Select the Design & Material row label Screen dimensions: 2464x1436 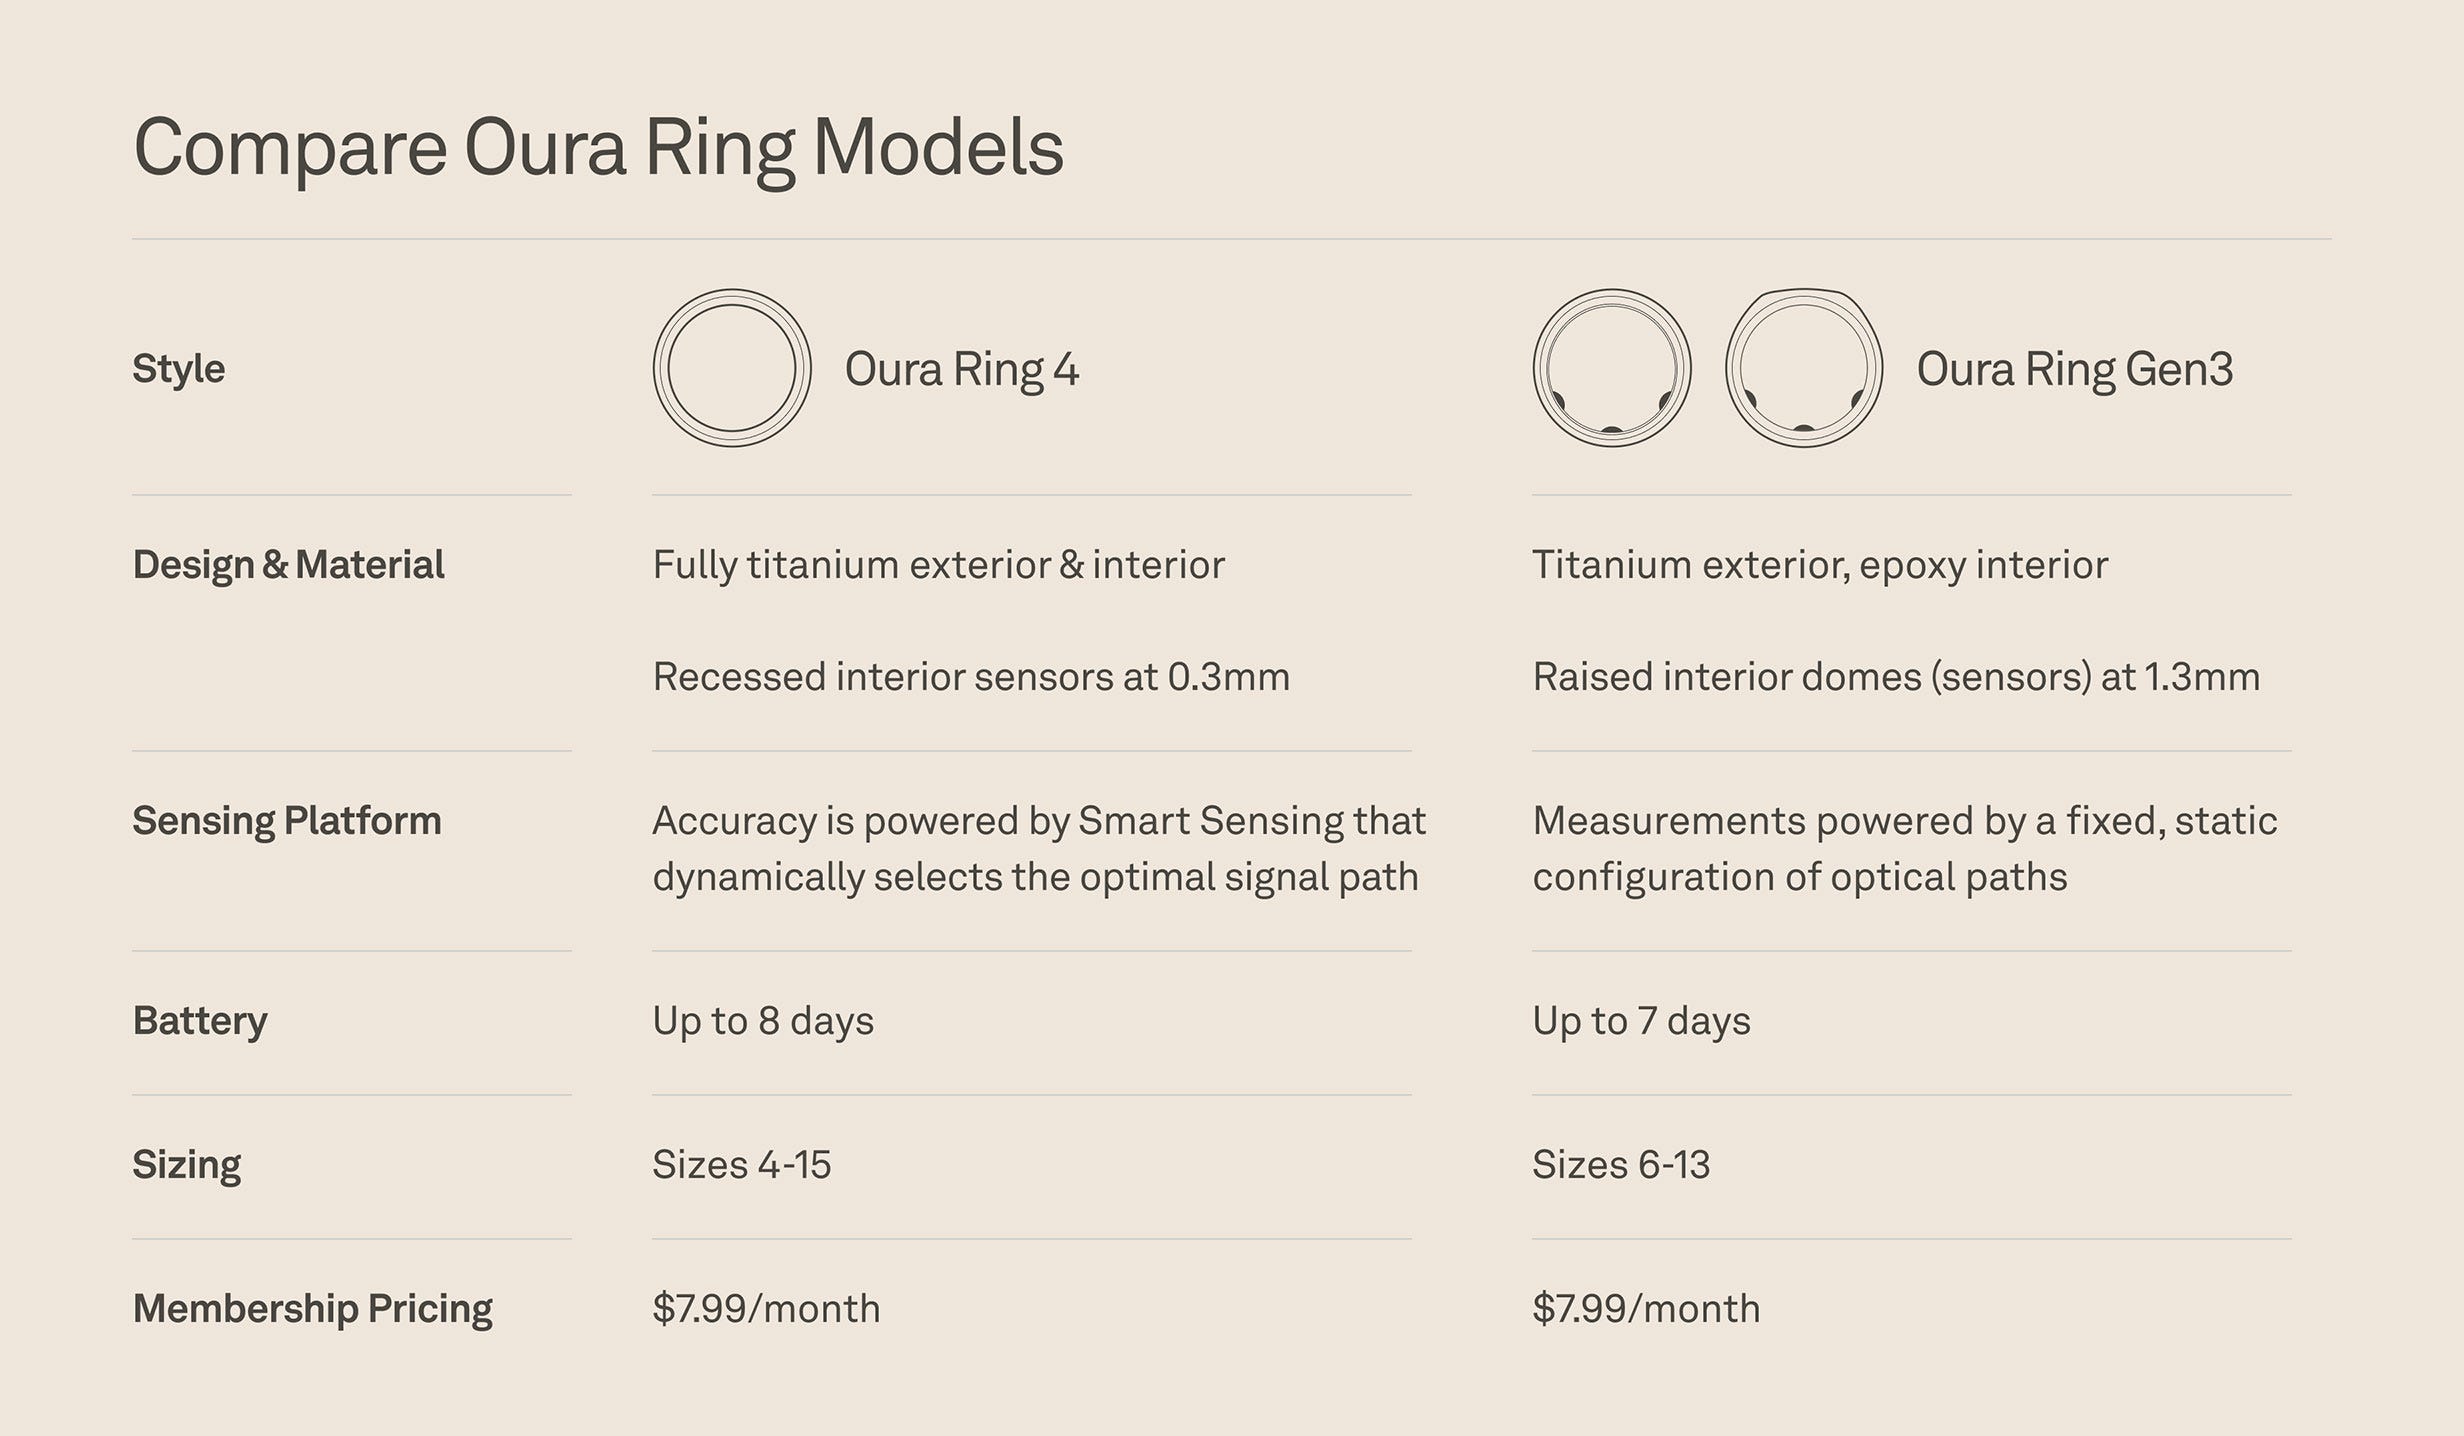[289, 565]
